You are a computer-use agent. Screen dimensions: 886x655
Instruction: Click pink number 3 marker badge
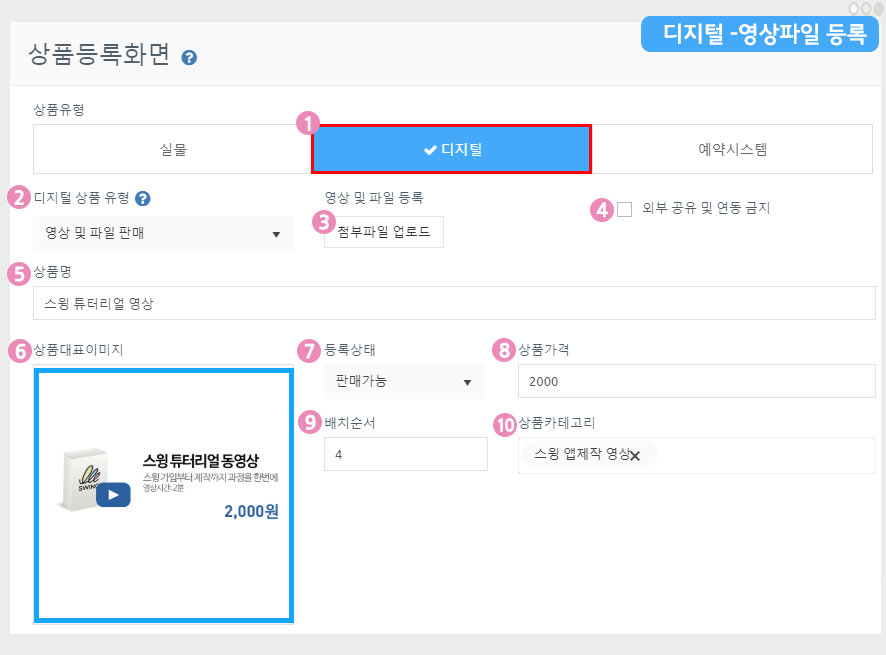323,221
